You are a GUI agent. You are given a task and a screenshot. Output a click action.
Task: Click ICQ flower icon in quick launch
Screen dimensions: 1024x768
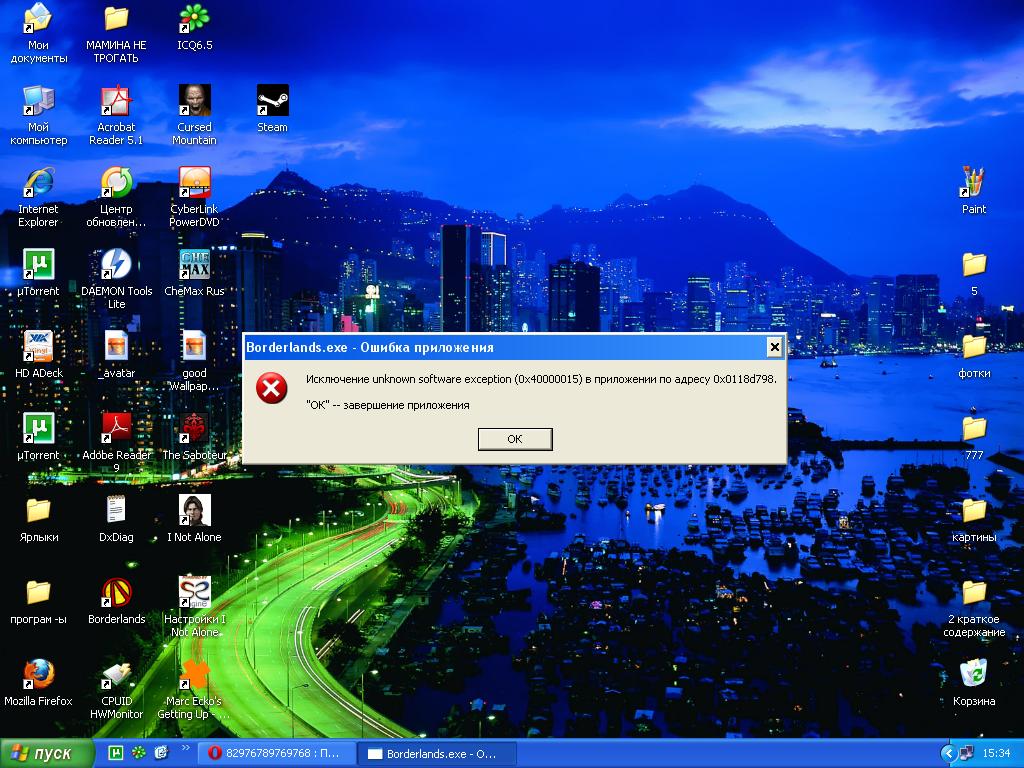point(138,753)
